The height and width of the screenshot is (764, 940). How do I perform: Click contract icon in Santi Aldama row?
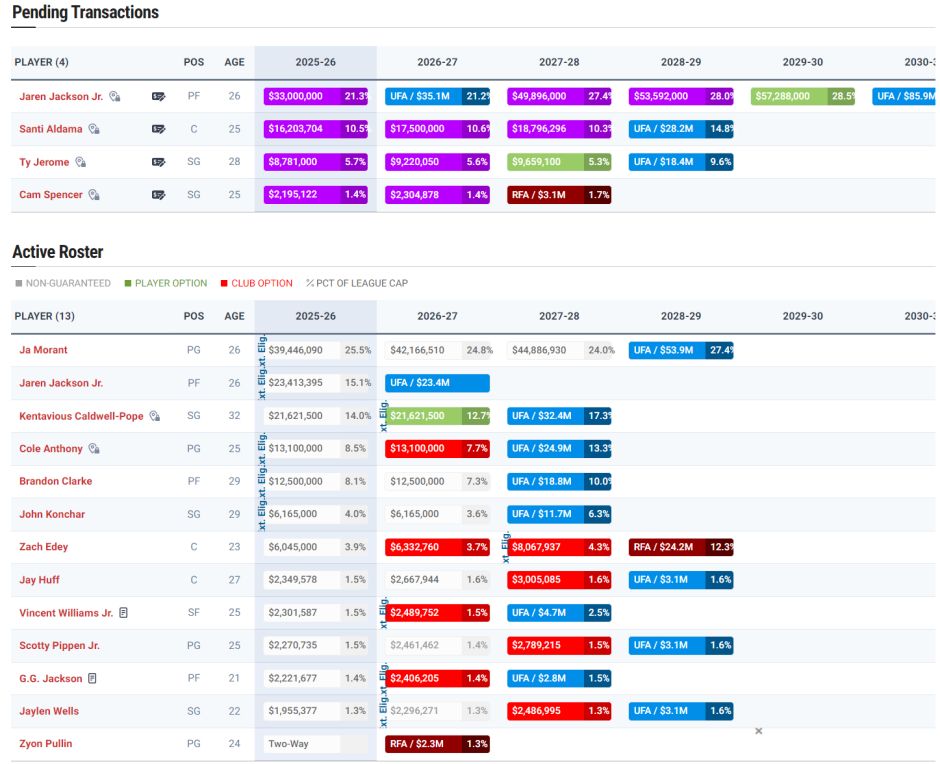click(x=158, y=130)
